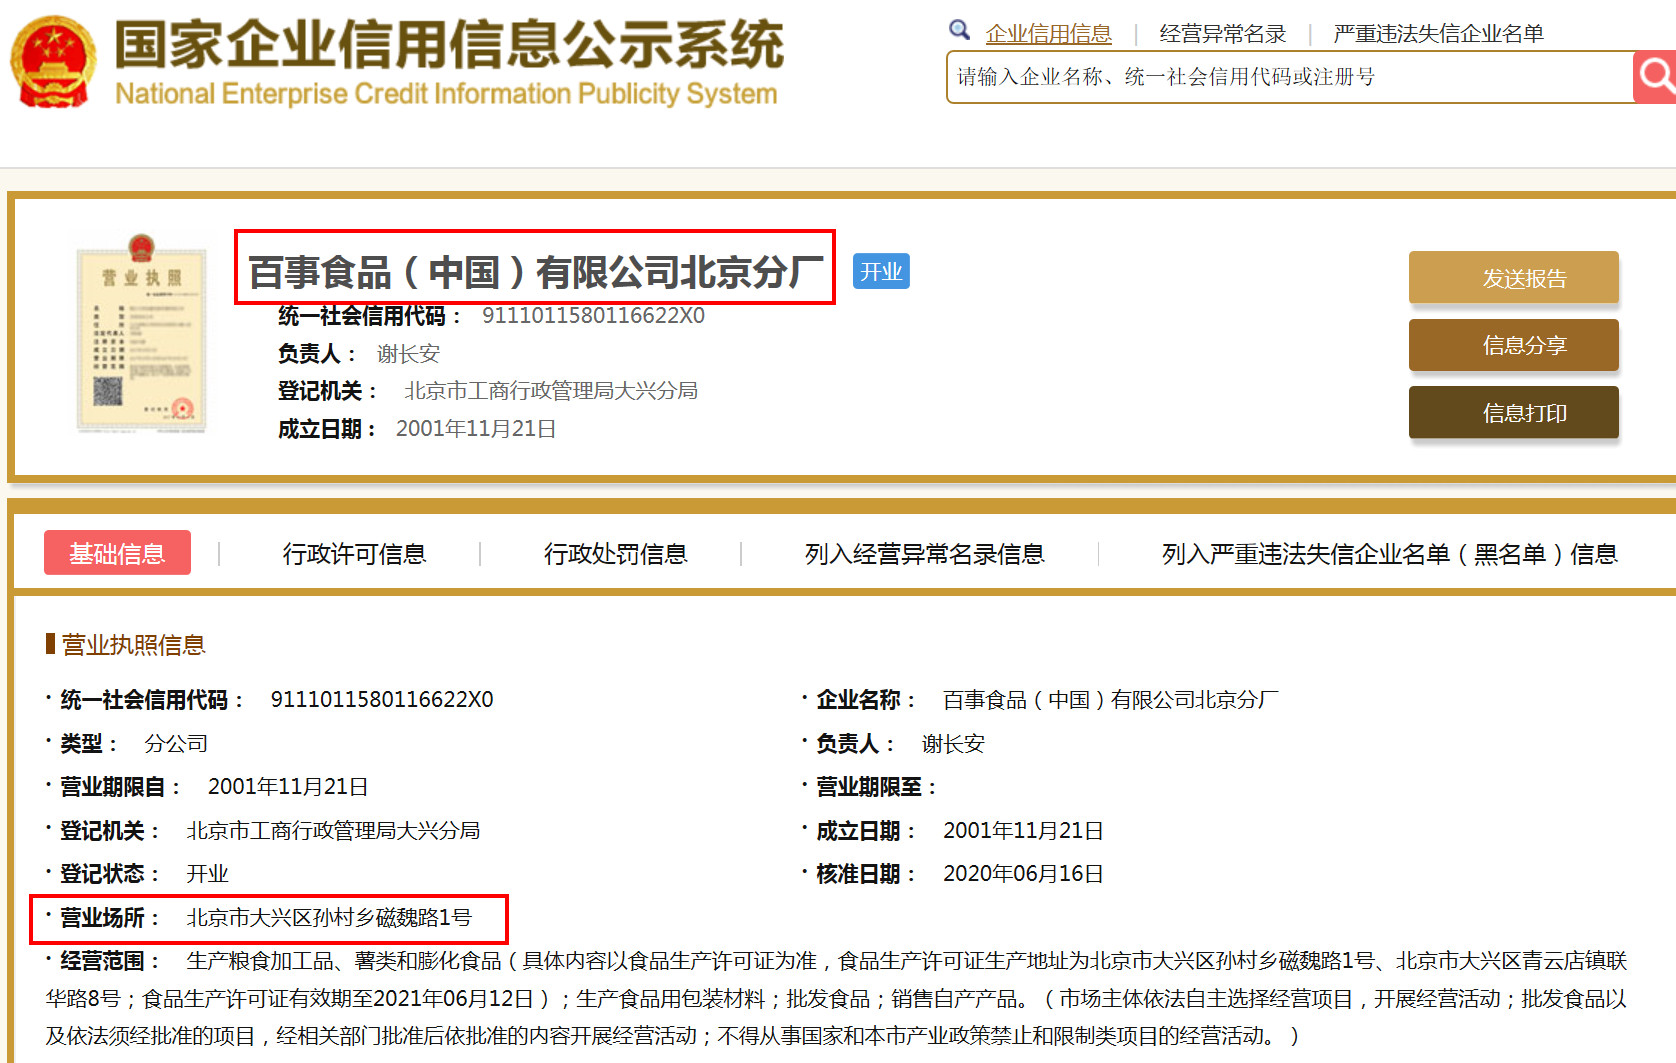Click the national emblem logo

point(53,61)
